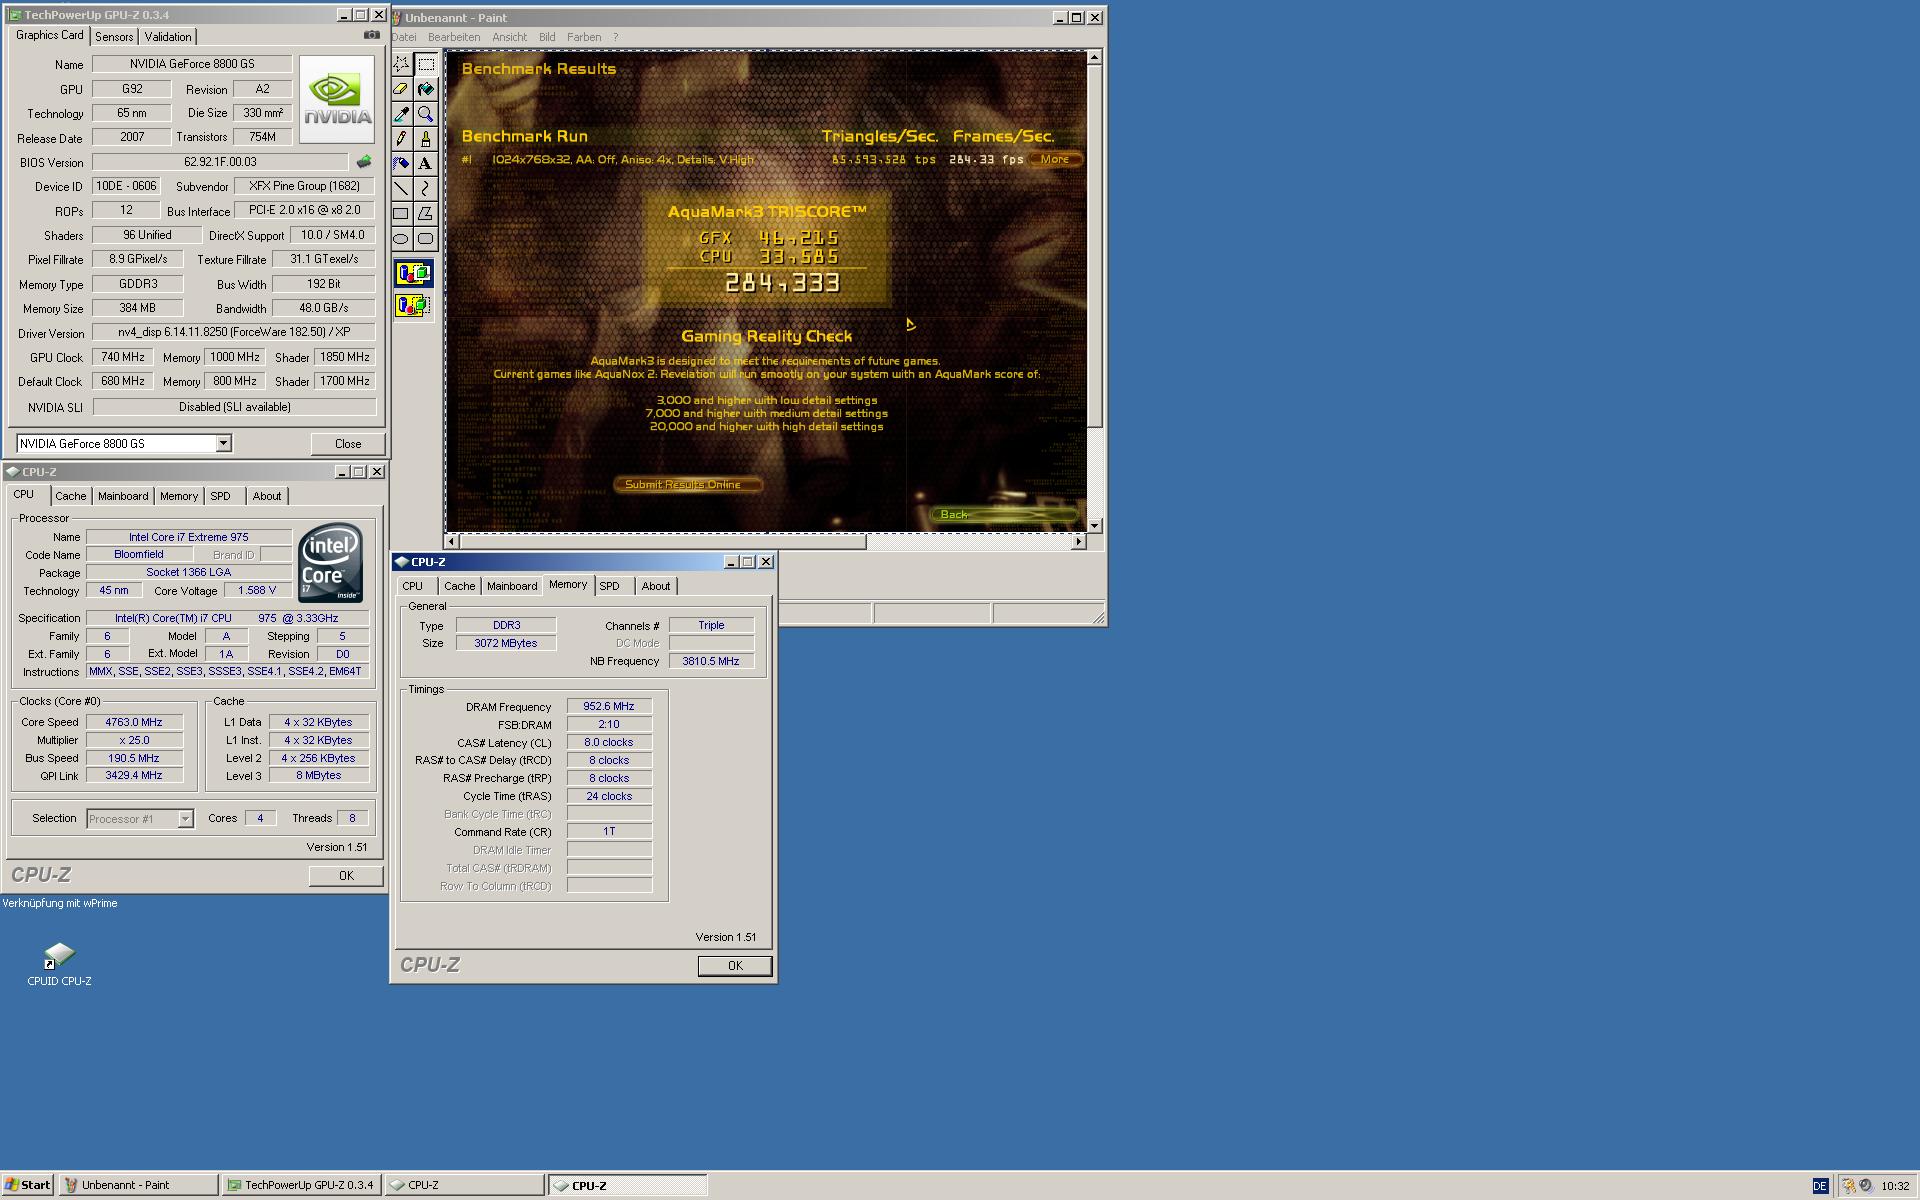Click Submit Results Online in AquaMark
Viewport: 1920px width, 1200px height.
coord(687,485)
